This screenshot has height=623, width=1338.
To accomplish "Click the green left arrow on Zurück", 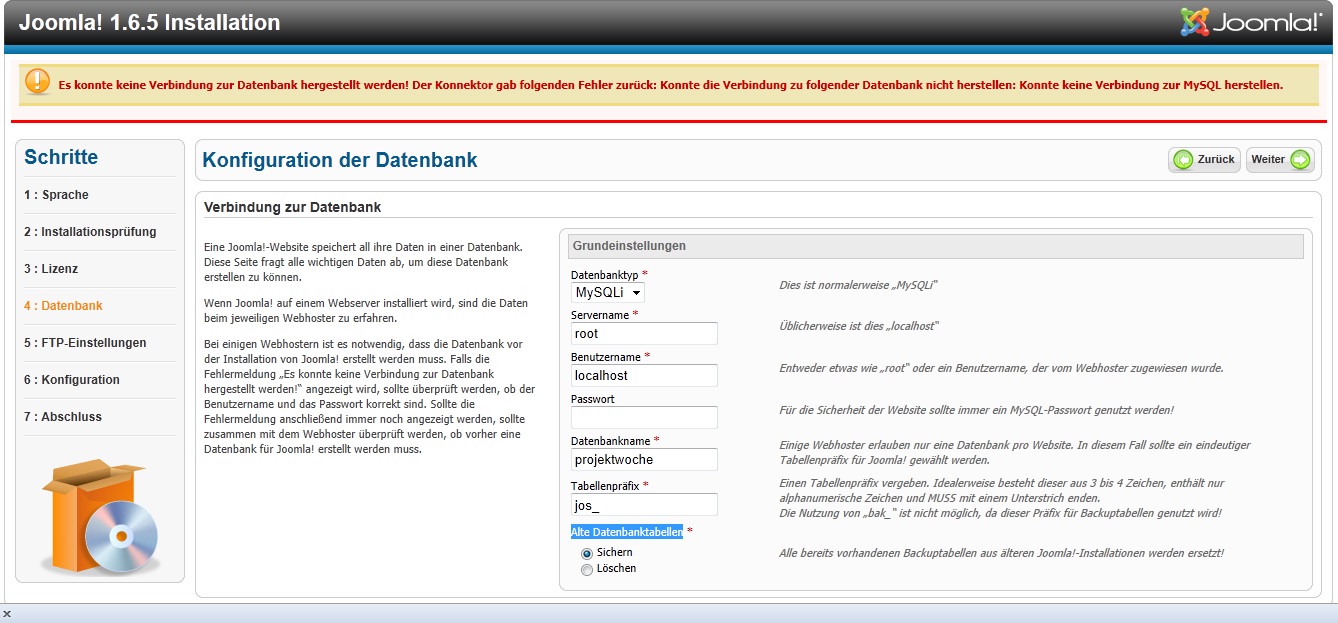I will 1183,160.
